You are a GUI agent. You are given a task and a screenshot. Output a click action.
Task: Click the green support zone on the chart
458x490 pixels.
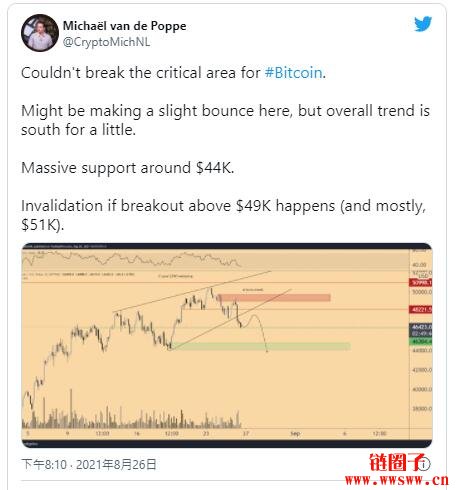tap(260, 346)
